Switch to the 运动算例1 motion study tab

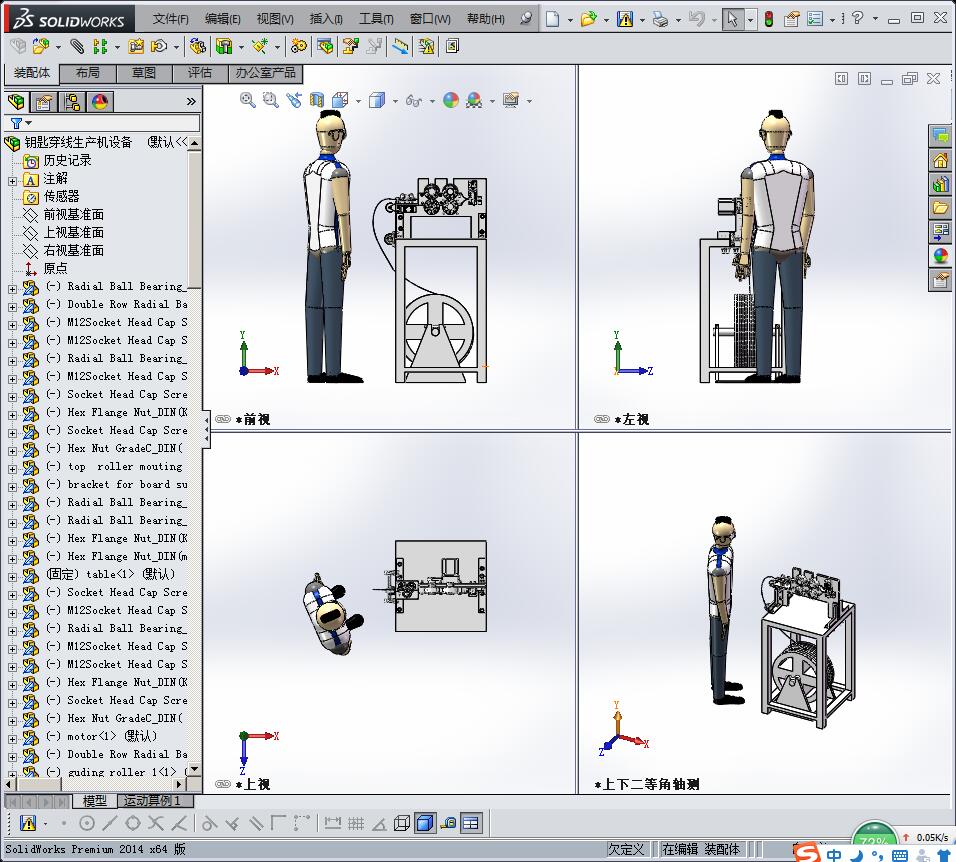(x=151, y=801)
